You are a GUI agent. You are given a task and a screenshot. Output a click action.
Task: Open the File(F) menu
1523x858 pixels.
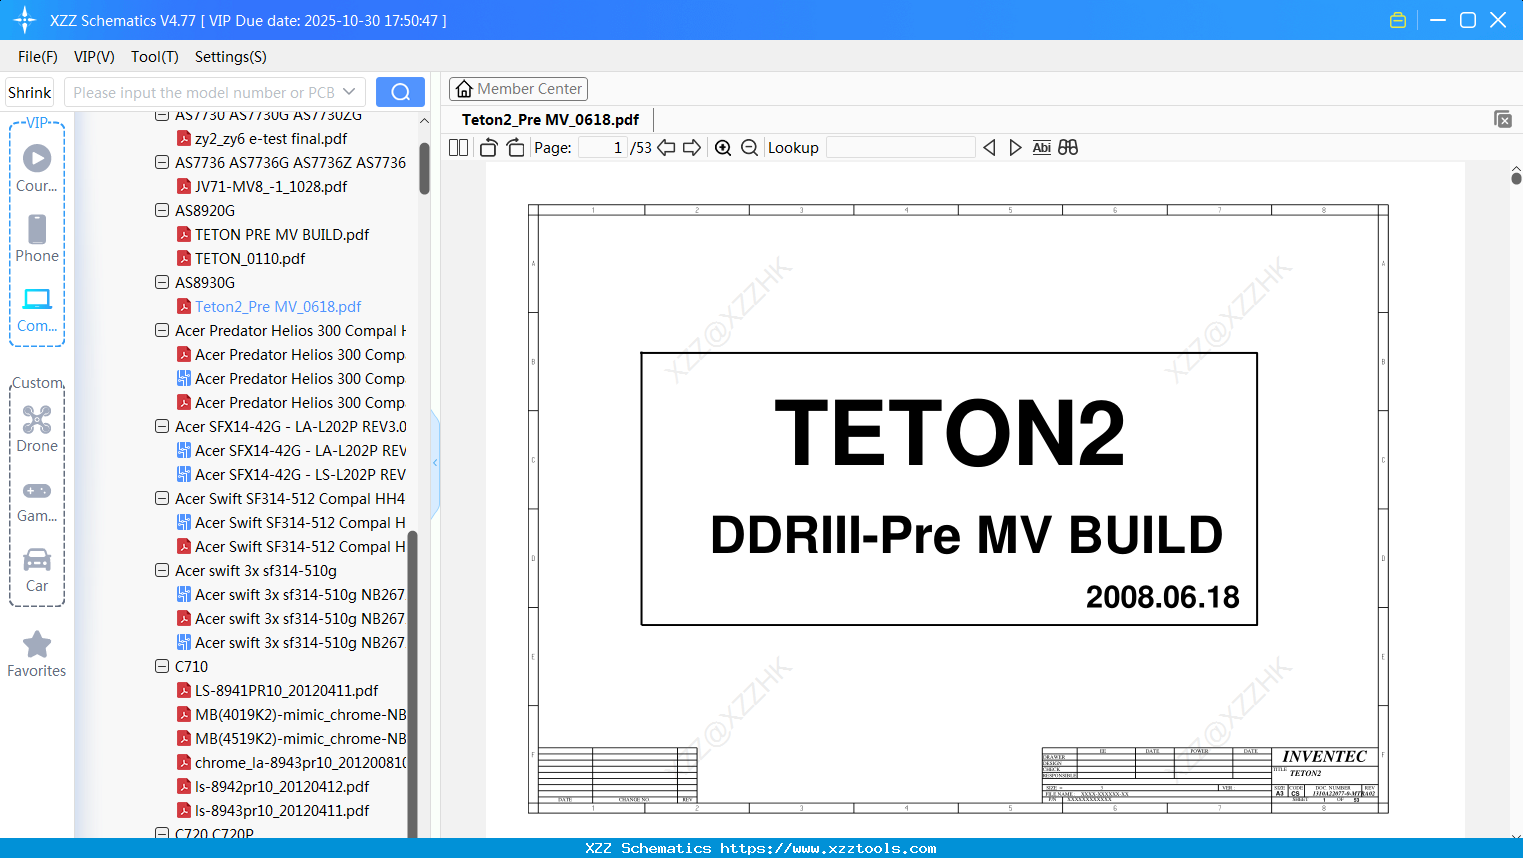coord(38,57)
